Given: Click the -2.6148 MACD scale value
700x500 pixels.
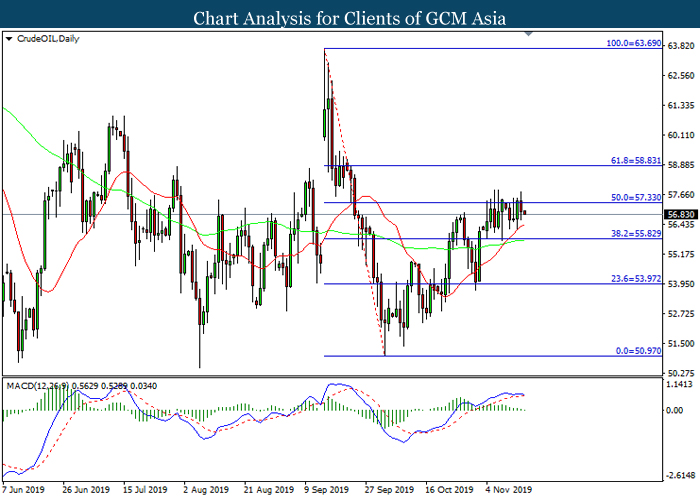Looking at the screenshot, I should pos(680,475).
